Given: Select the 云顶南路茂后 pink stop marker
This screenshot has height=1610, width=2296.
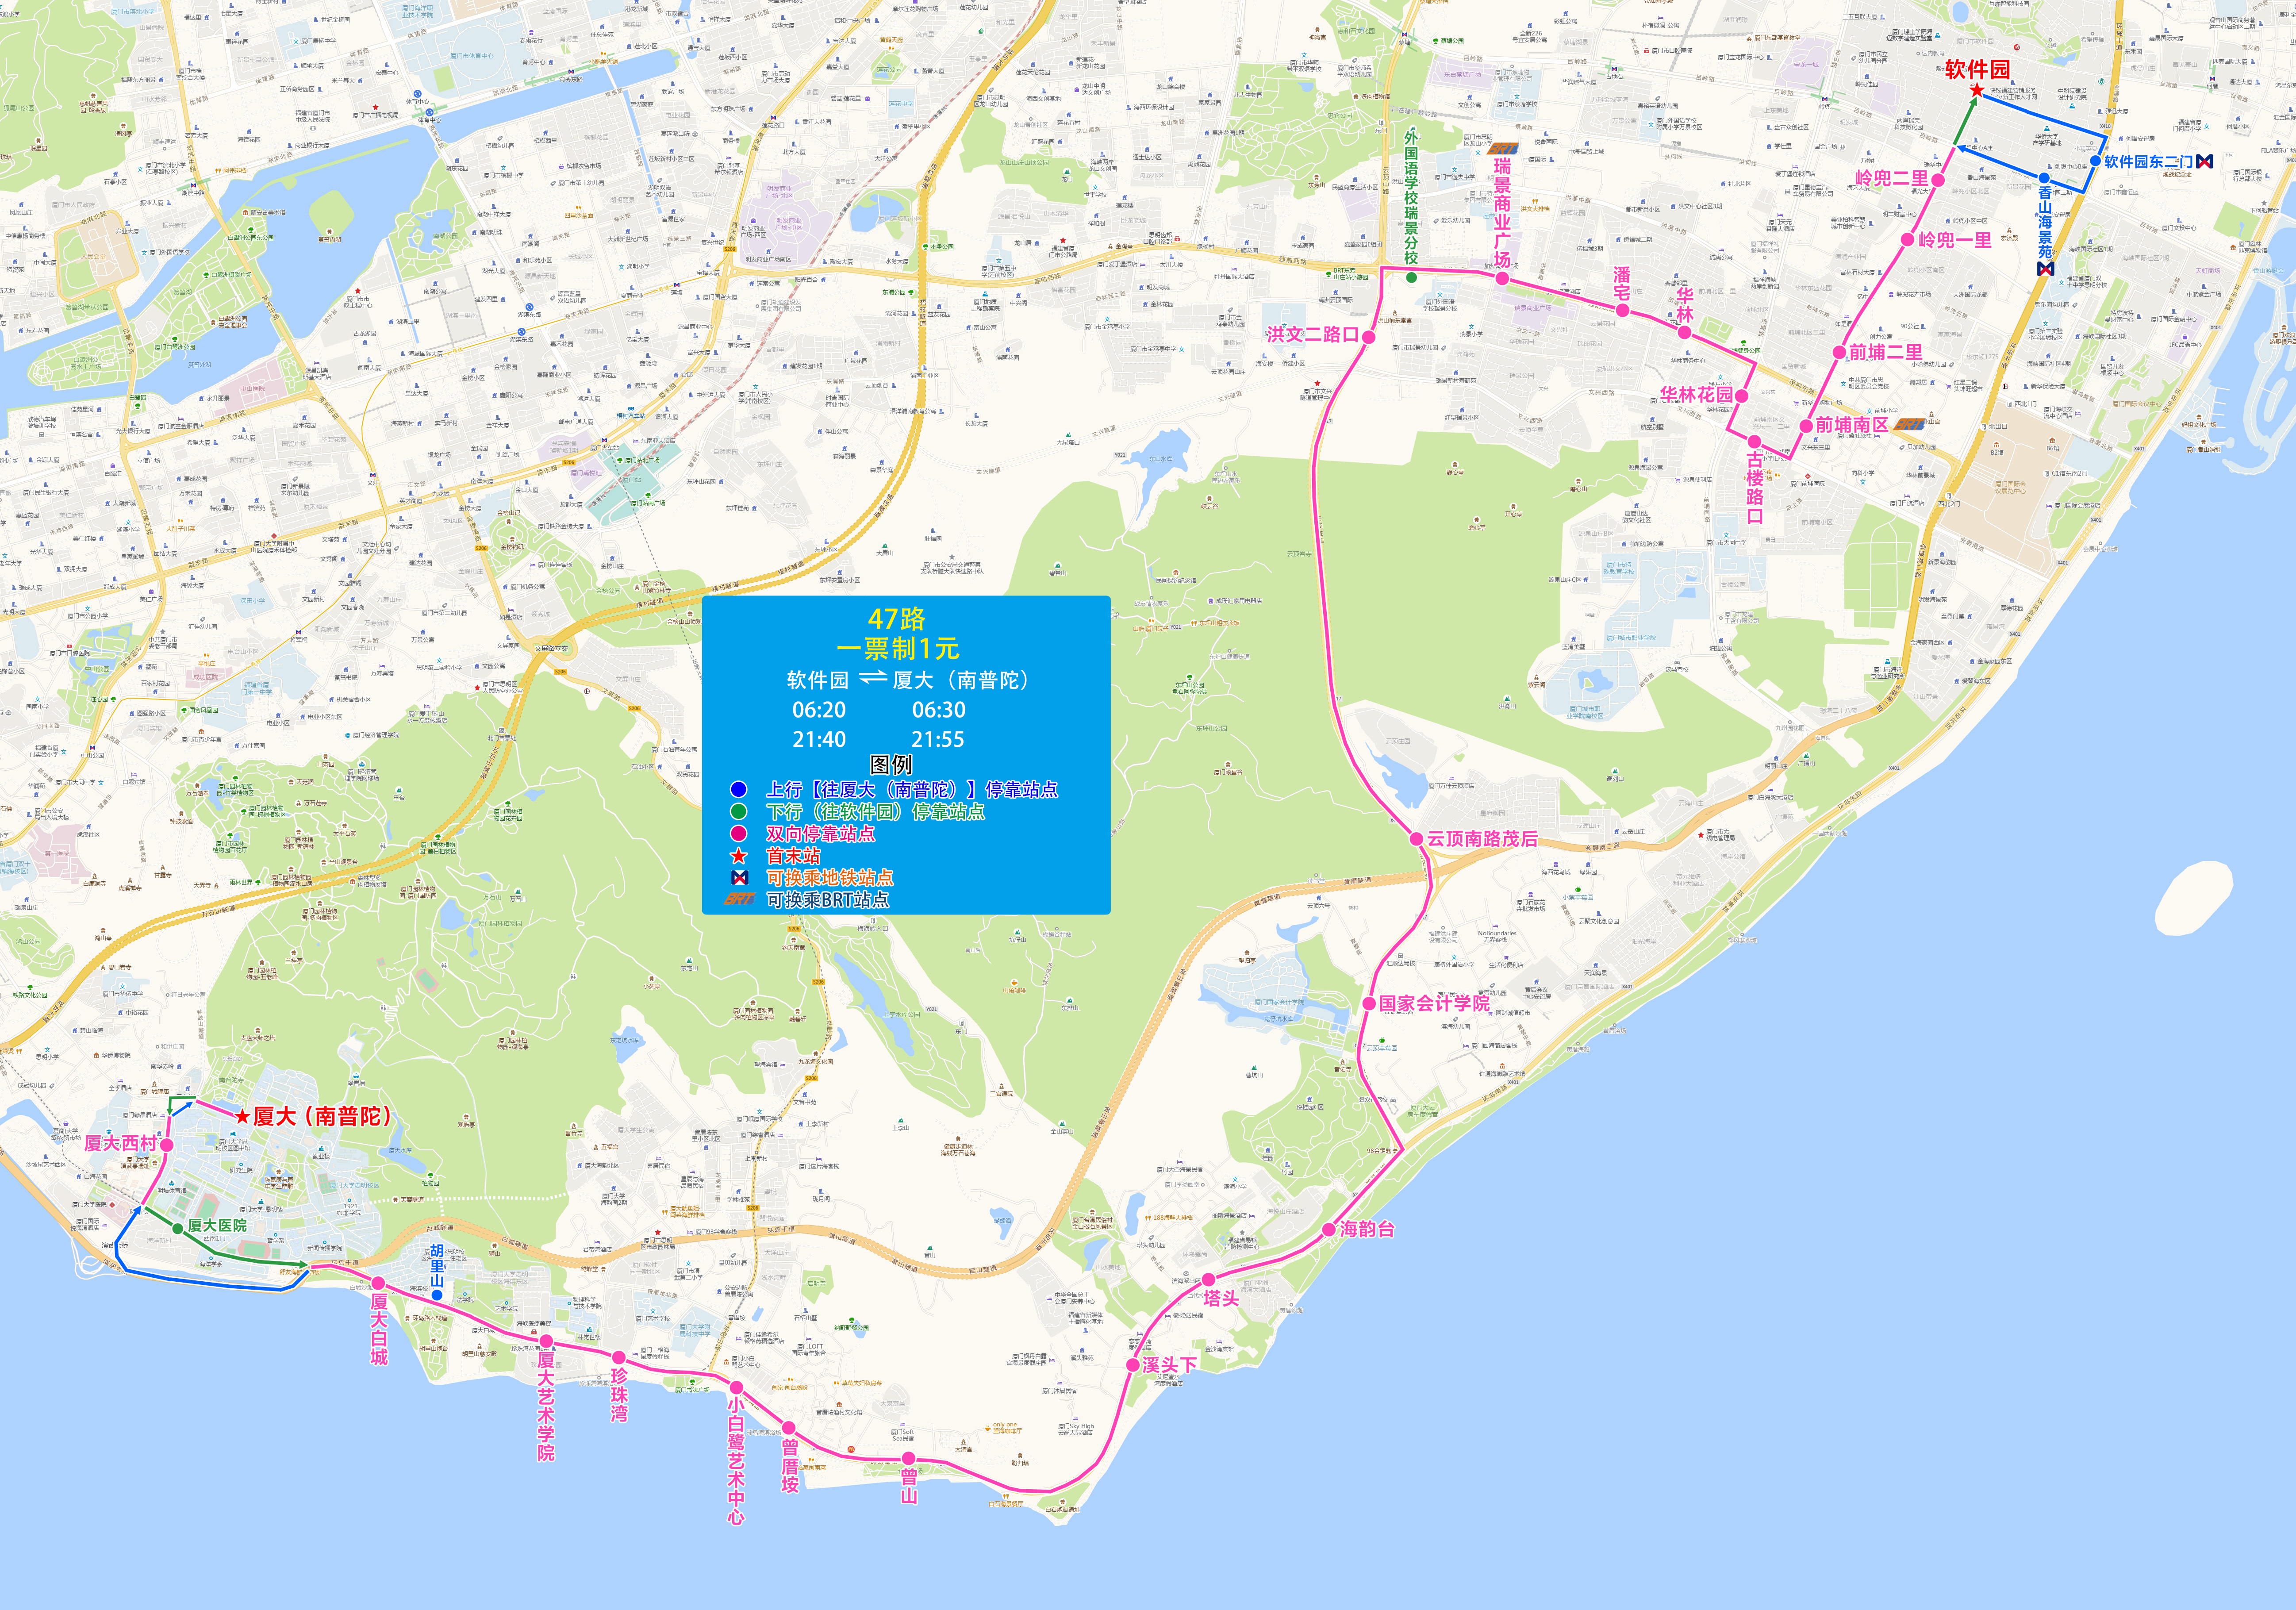Looking at the screenshot, I should click(1416, 838).
